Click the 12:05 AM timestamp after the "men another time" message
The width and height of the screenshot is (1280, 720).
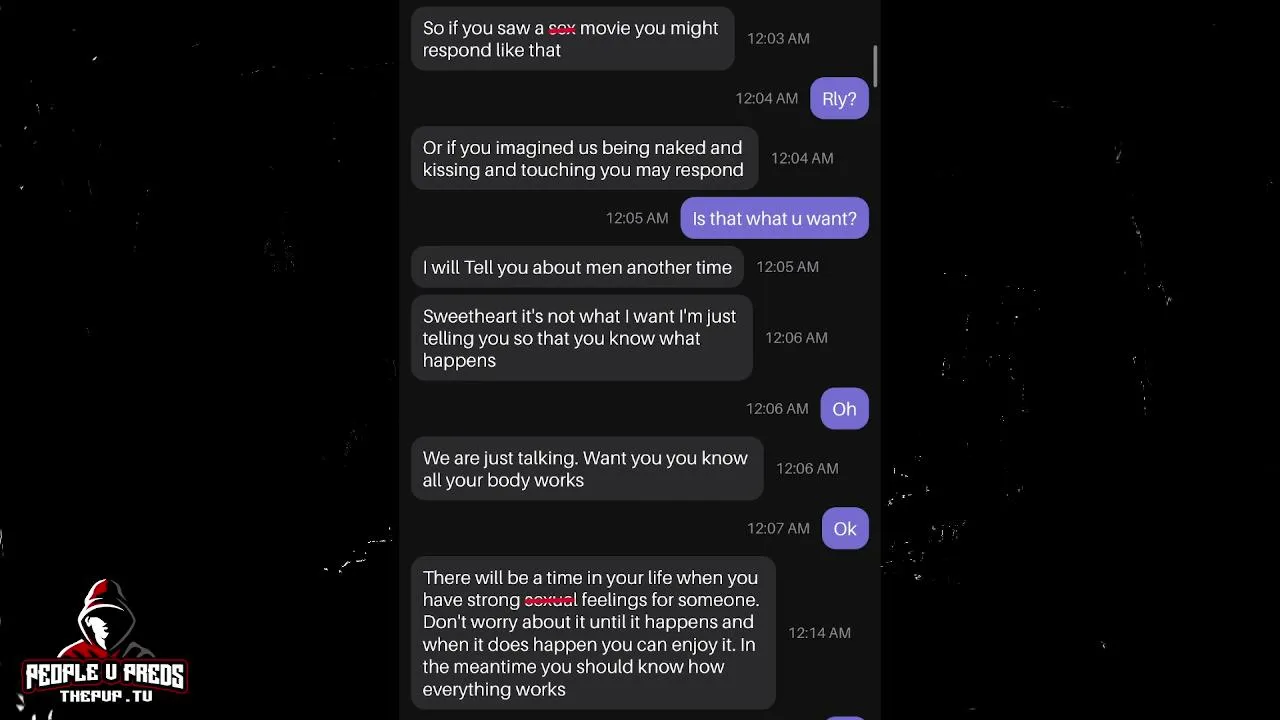(787, 267)
